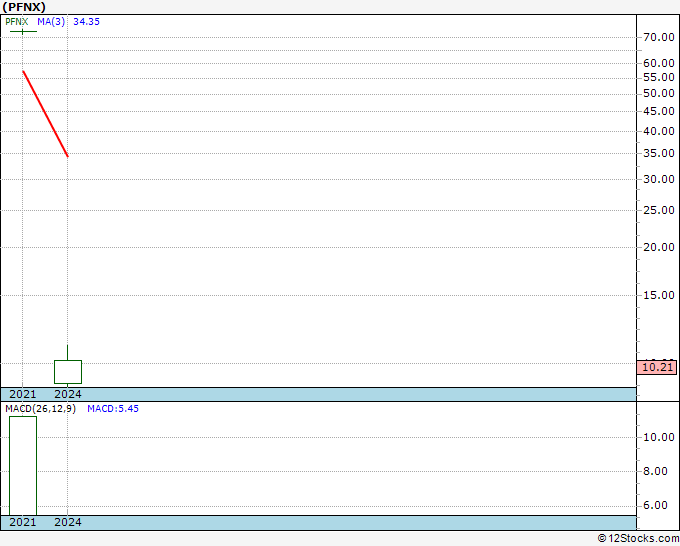Select the MA(3) indicator label
Image resolution: width=680 pixels, height=546 pixels.
coord(51,22)
